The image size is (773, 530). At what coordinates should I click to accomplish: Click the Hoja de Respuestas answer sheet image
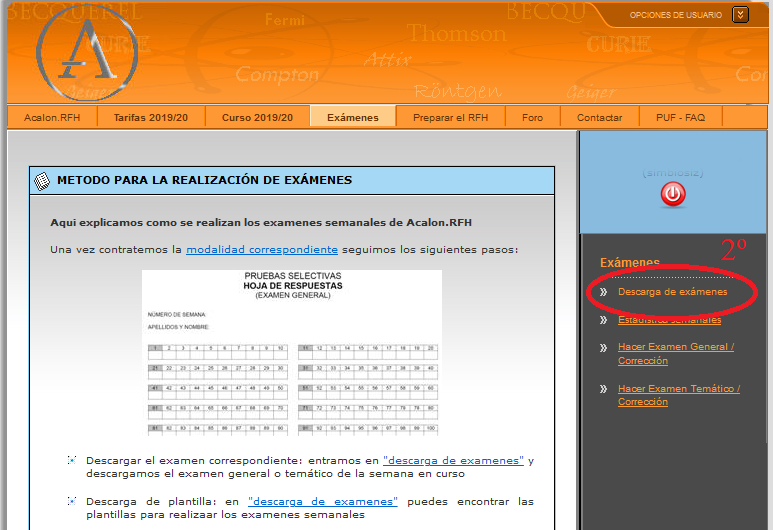pos(292,352)
